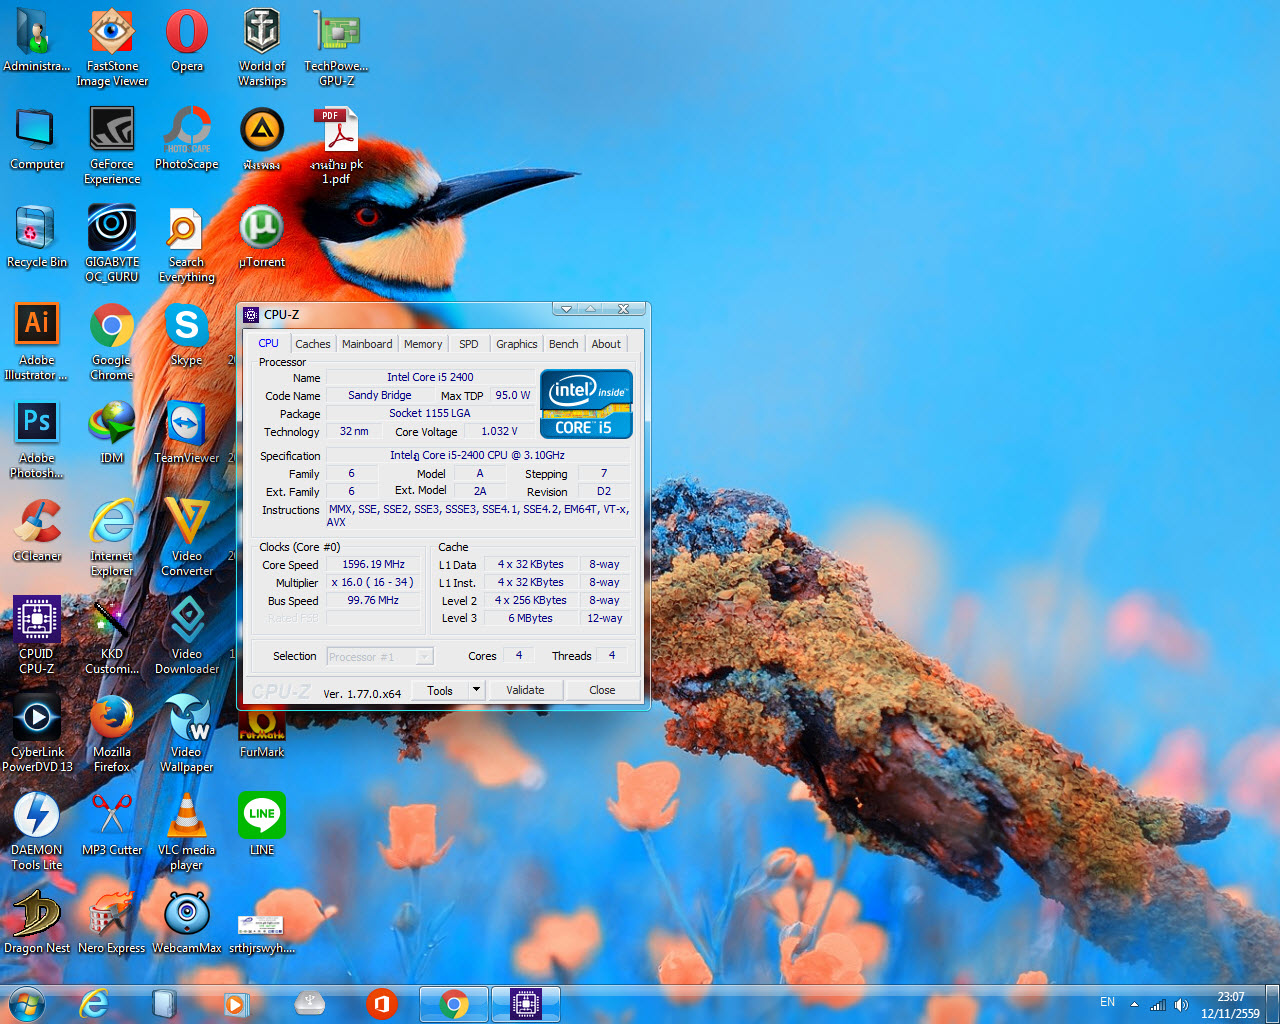This screenshot has width=1280, height=1024.
Task: Click the CCleaner desktop icon
Action: tap(37, 530)
